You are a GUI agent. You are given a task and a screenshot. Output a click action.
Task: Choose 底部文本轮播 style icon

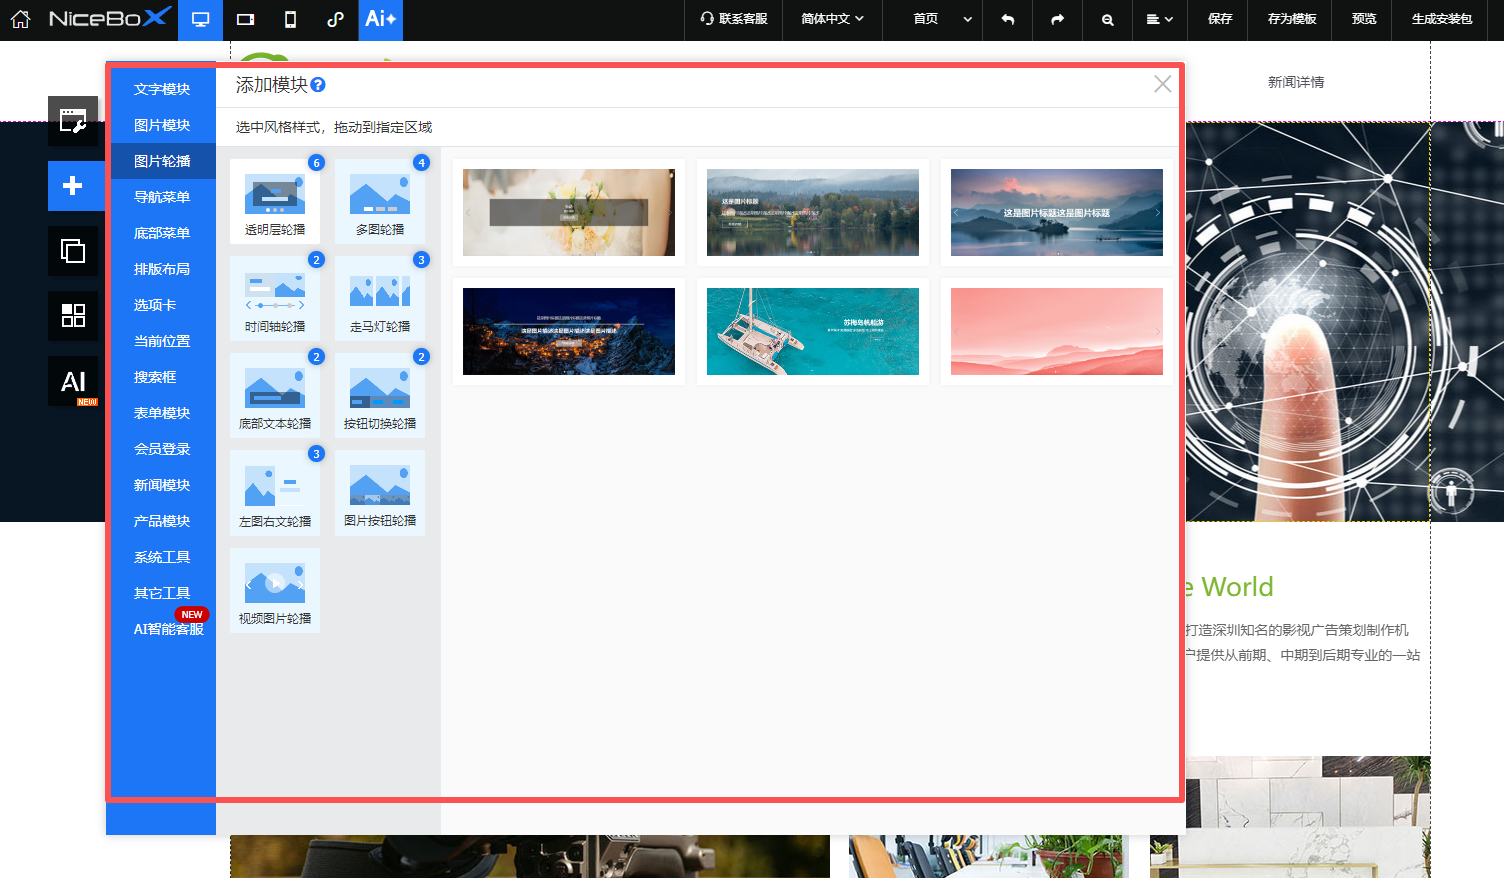(275, 395)
